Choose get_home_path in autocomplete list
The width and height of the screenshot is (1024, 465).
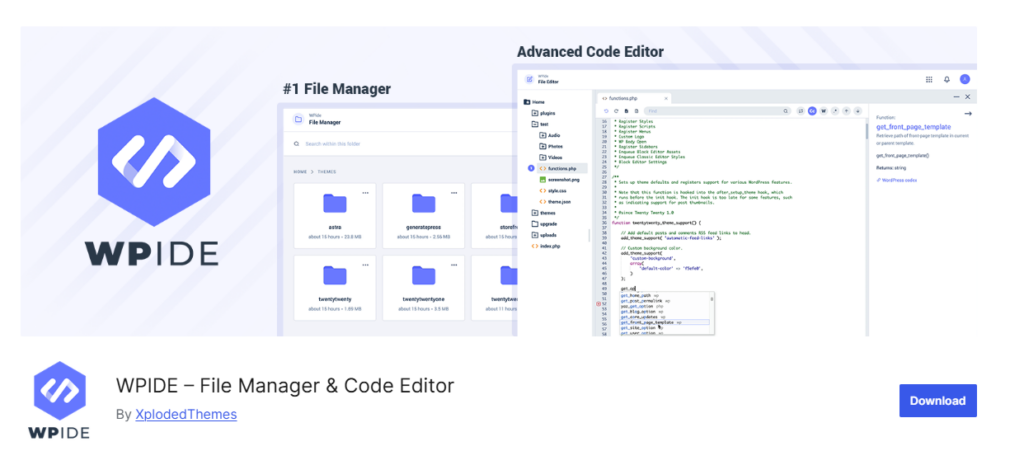pyautogui.click(x=666, y=296)
